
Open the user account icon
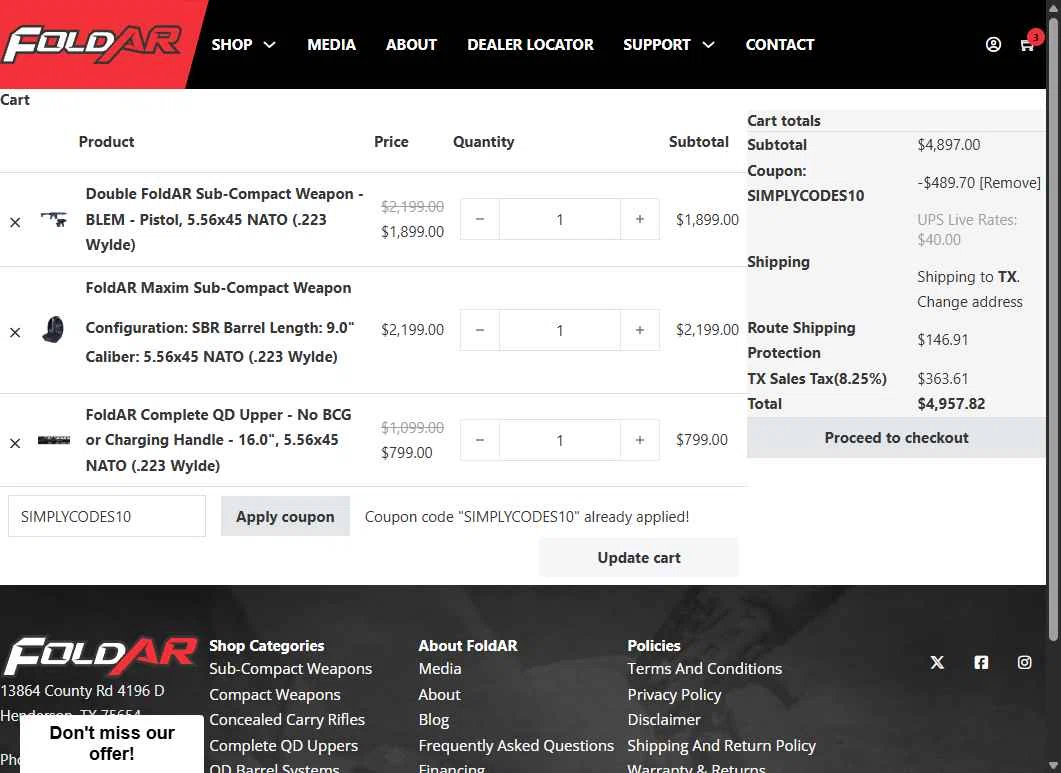[993, 45]
